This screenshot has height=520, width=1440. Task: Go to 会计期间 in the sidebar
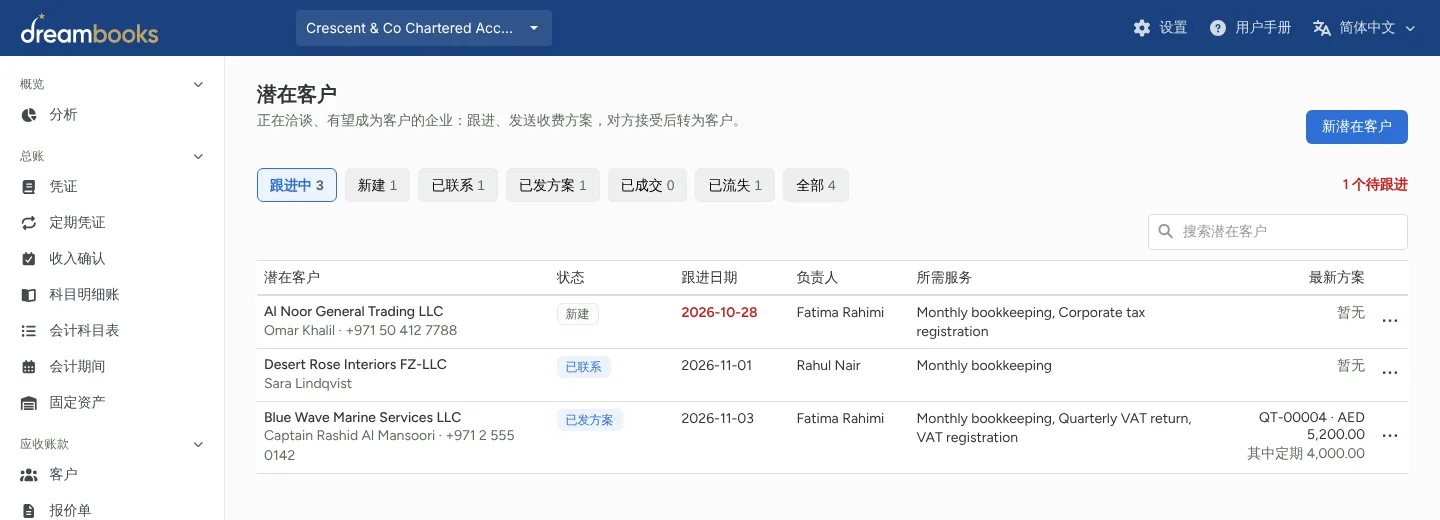(x=77, y=367)
